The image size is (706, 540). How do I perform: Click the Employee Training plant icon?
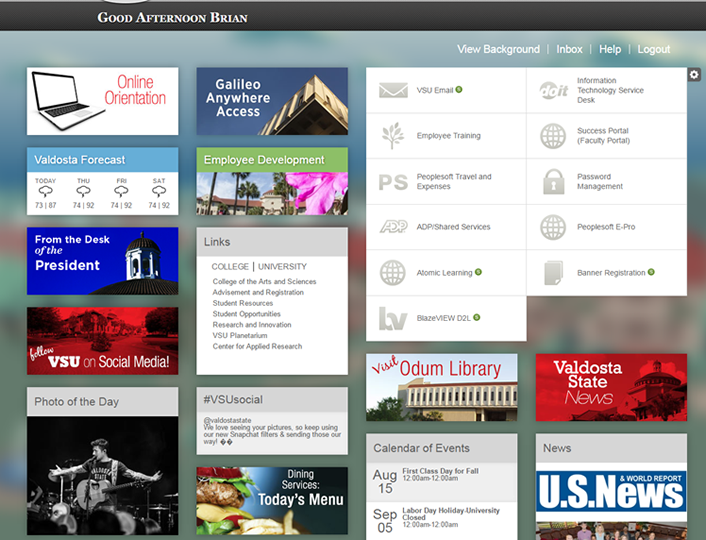[393, 136]
